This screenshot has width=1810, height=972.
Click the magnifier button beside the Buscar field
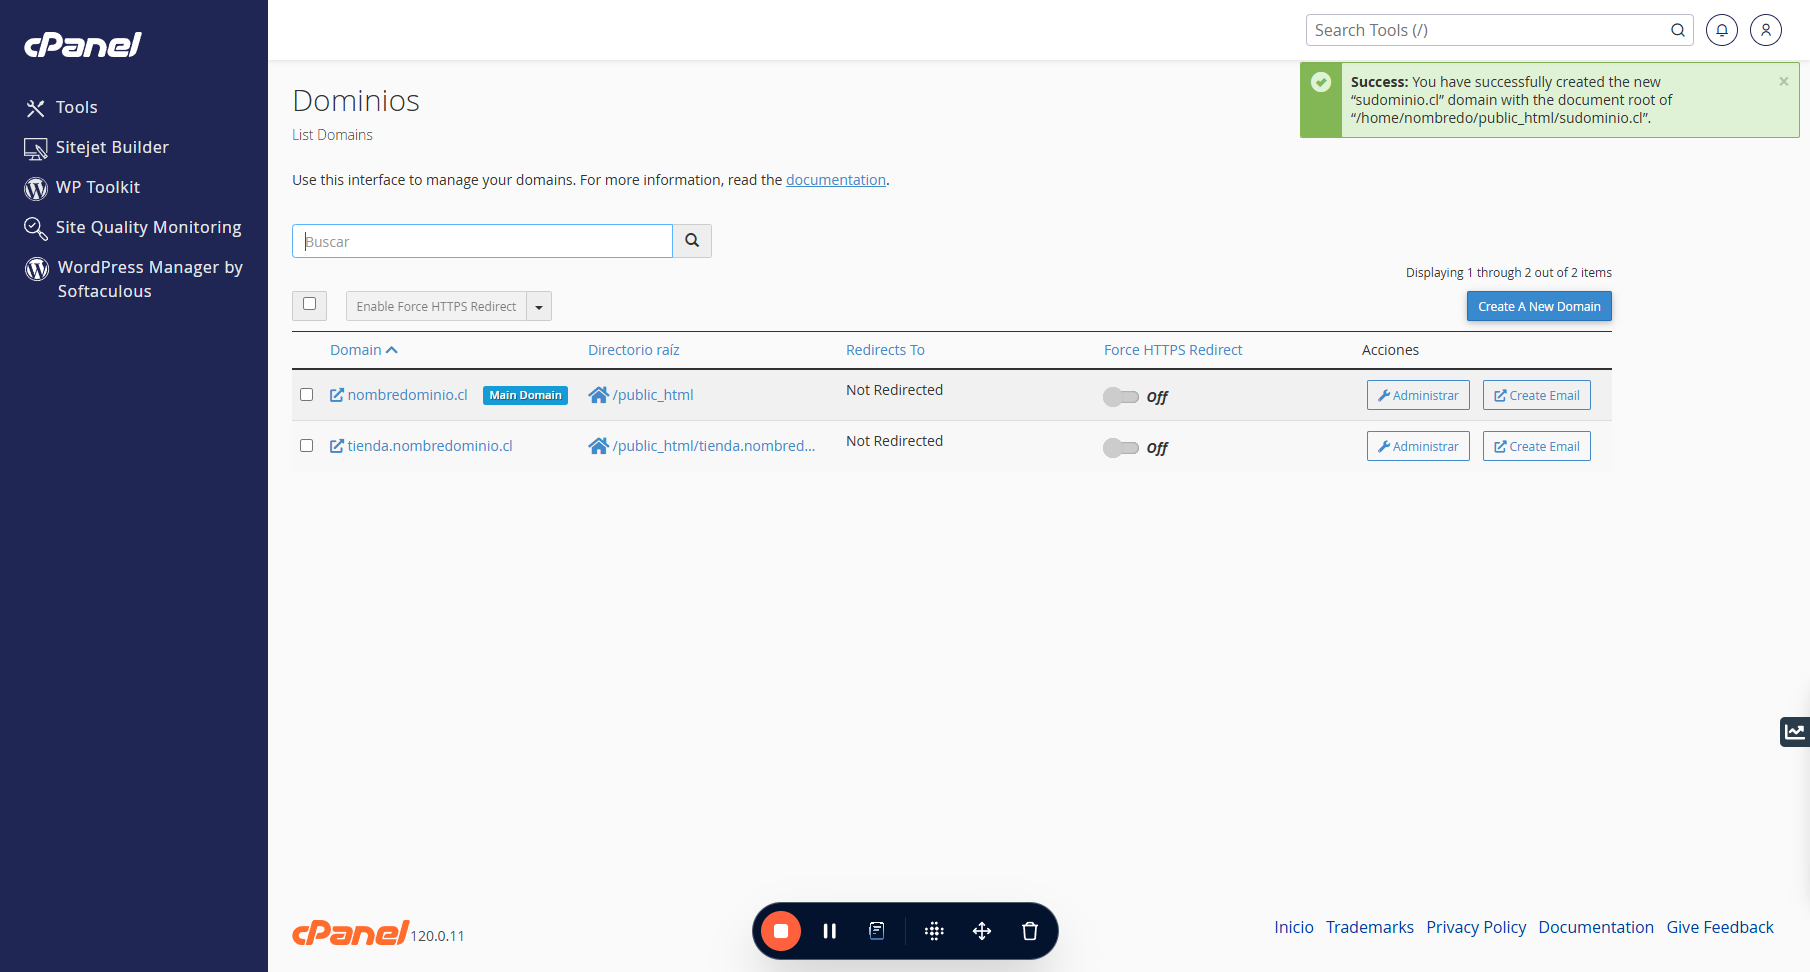(x=692, y=241)
